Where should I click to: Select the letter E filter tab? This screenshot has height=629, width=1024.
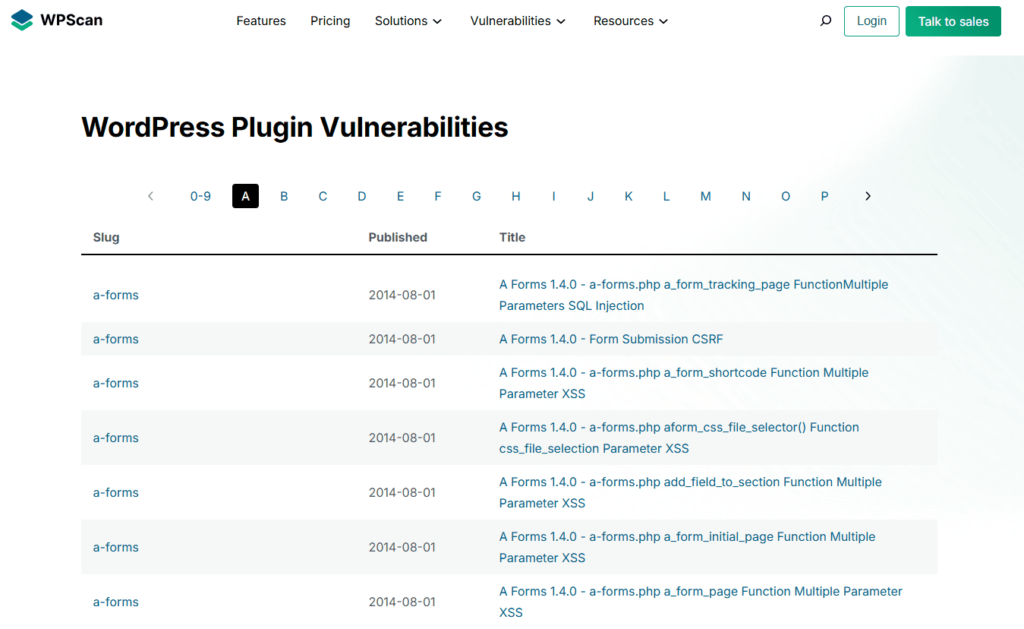click(400, 196)
